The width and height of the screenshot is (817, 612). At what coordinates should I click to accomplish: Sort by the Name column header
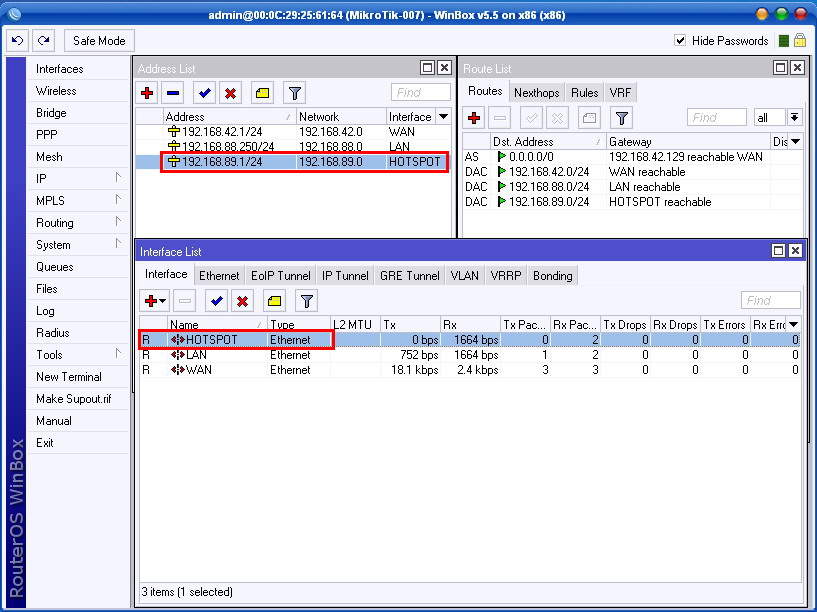click(217, 324)
